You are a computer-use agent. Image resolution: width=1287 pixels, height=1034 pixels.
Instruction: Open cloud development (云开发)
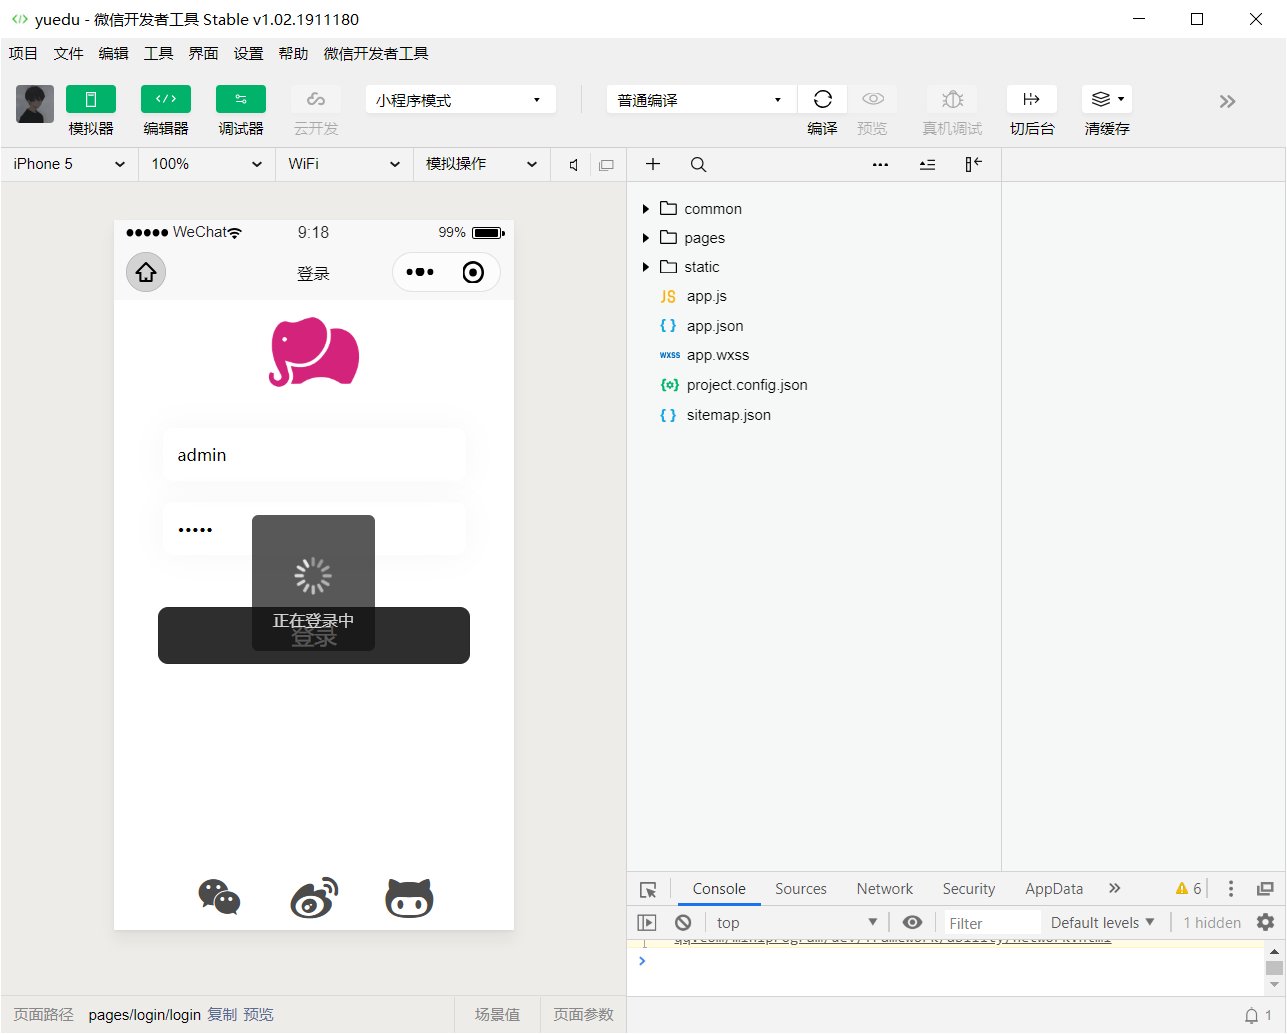tap(316, 99)
